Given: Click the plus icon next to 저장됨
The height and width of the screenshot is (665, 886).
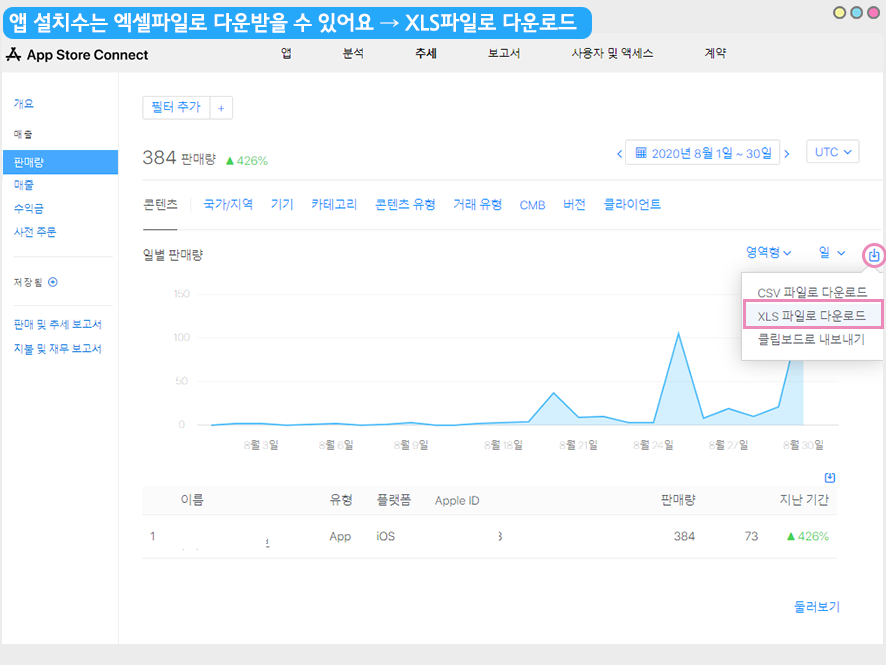Looking at the screenshot, I should pyautogui.click(x=53, y=283).
